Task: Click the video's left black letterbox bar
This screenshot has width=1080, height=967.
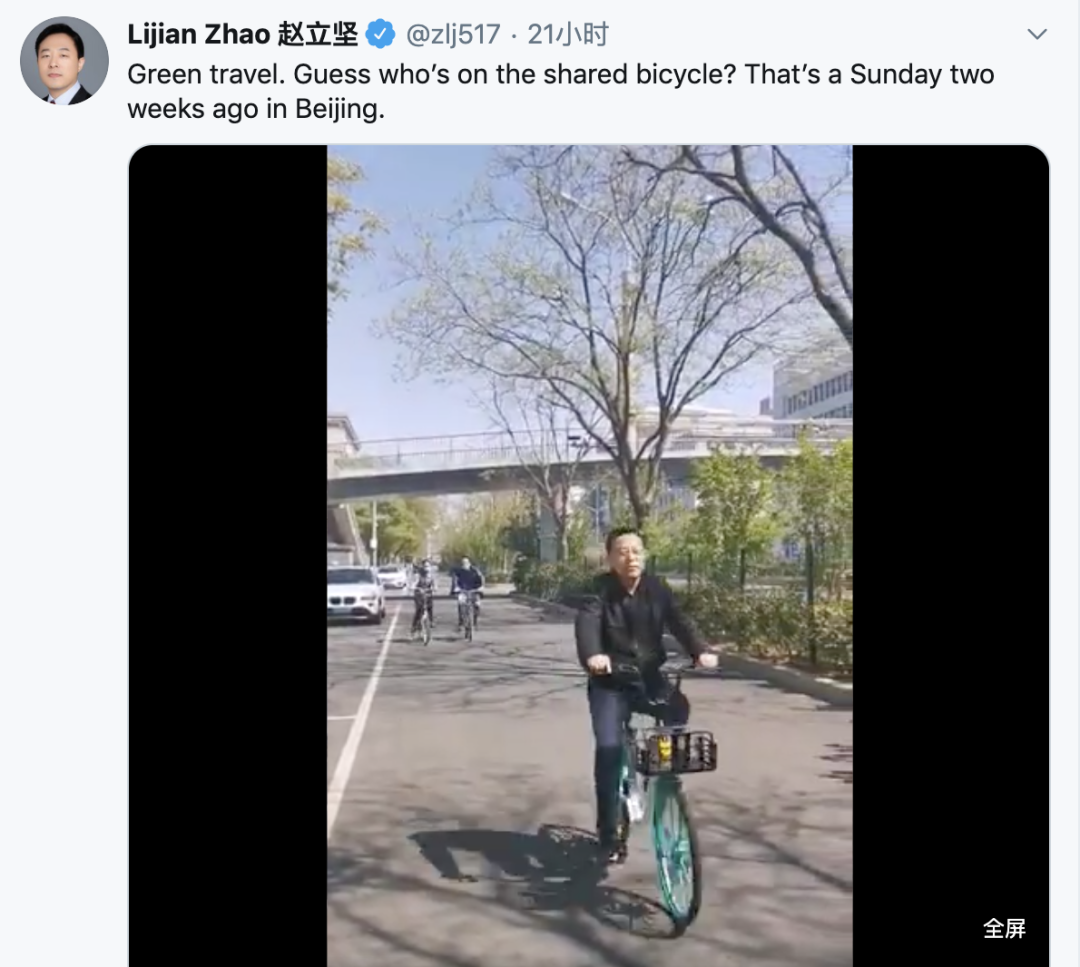Action: [x=228, y=550]
